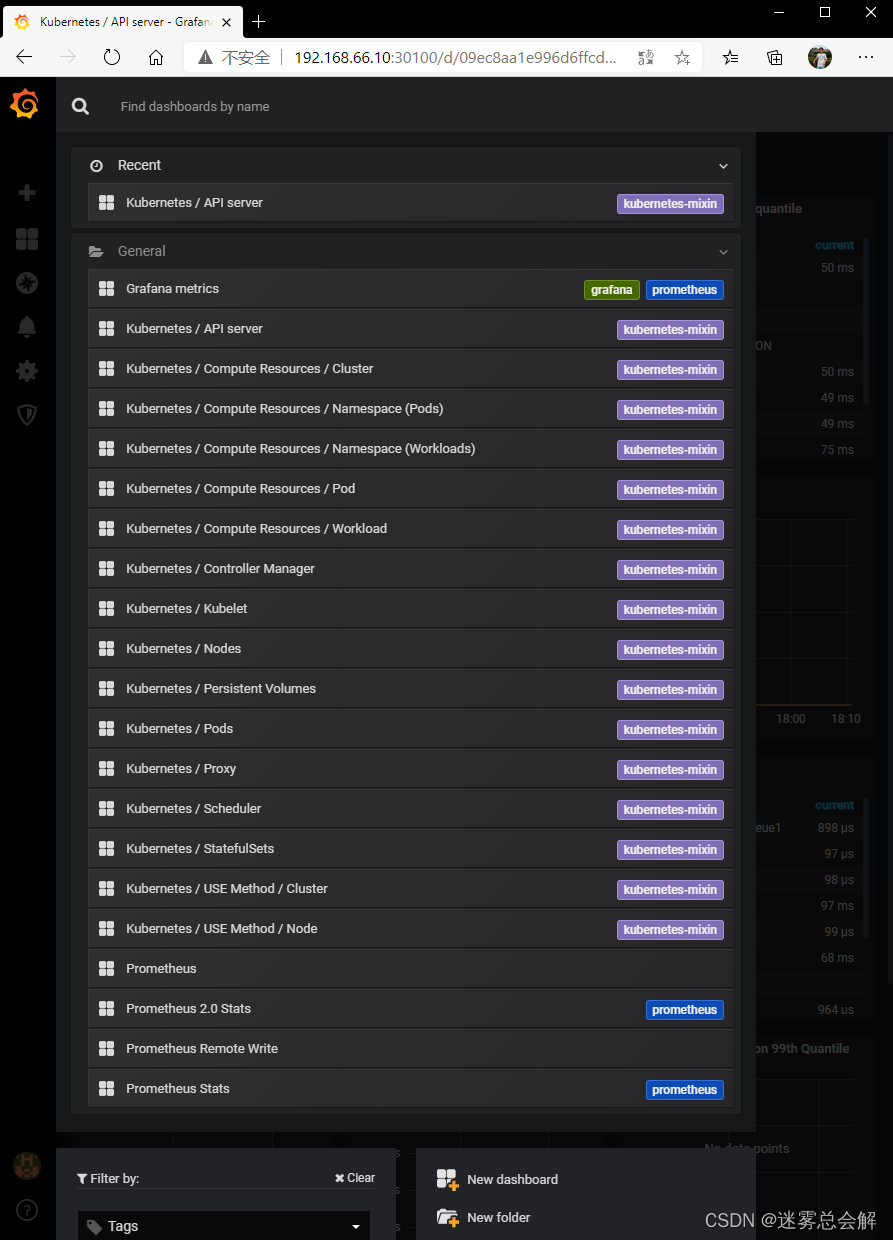Open the Create plus icon in sidebar
Viewport: 893px width, 1240px height.
(27, 193)
